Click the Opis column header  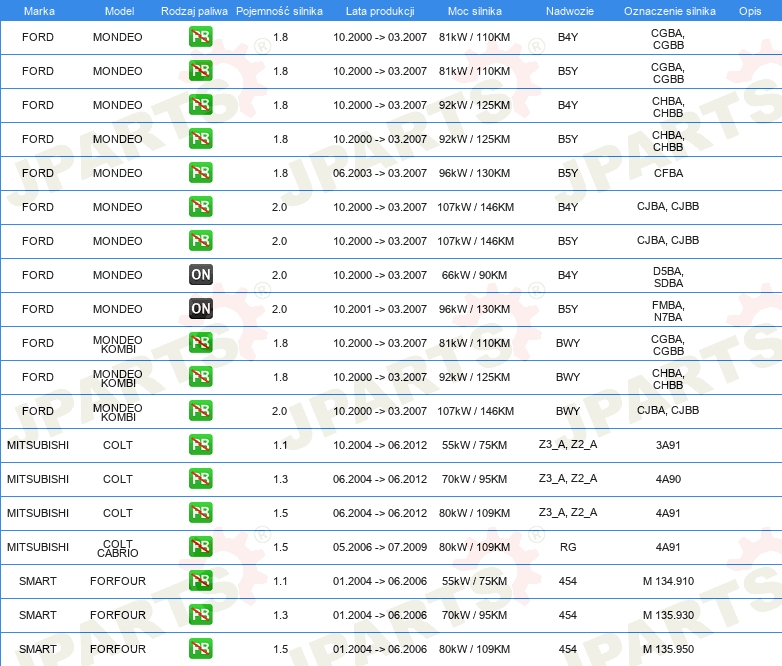749,11
